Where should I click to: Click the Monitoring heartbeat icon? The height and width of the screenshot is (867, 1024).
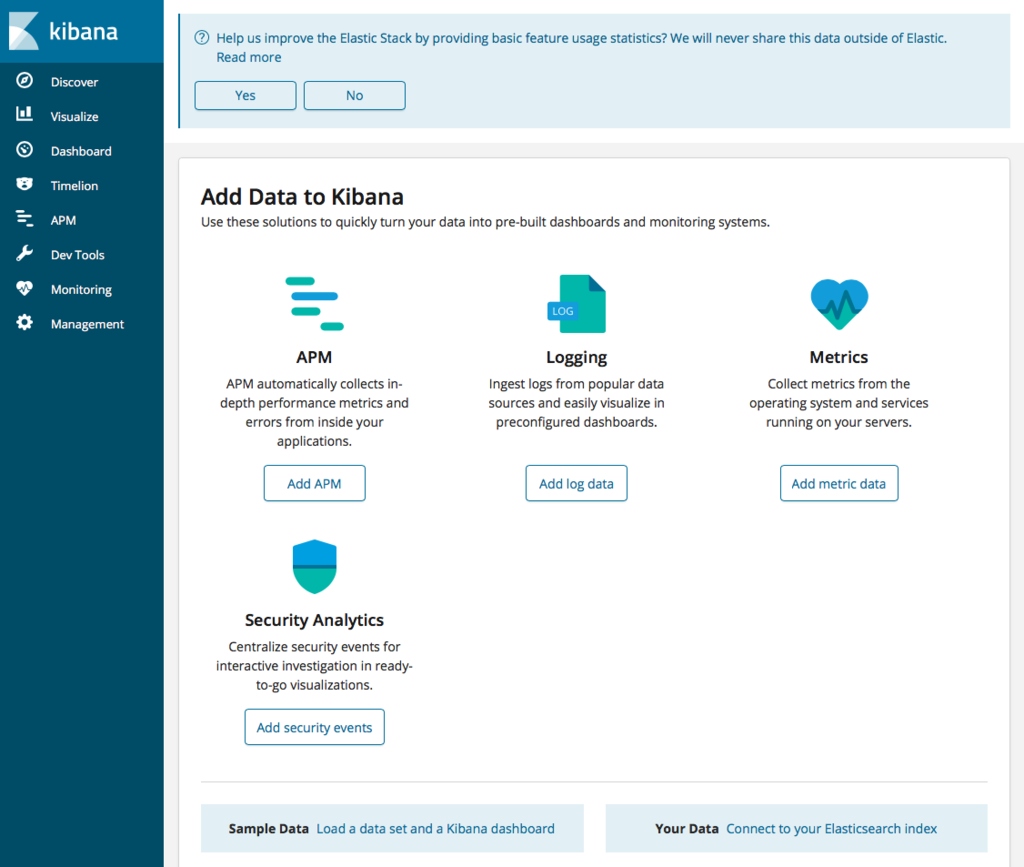pos(24,288)
